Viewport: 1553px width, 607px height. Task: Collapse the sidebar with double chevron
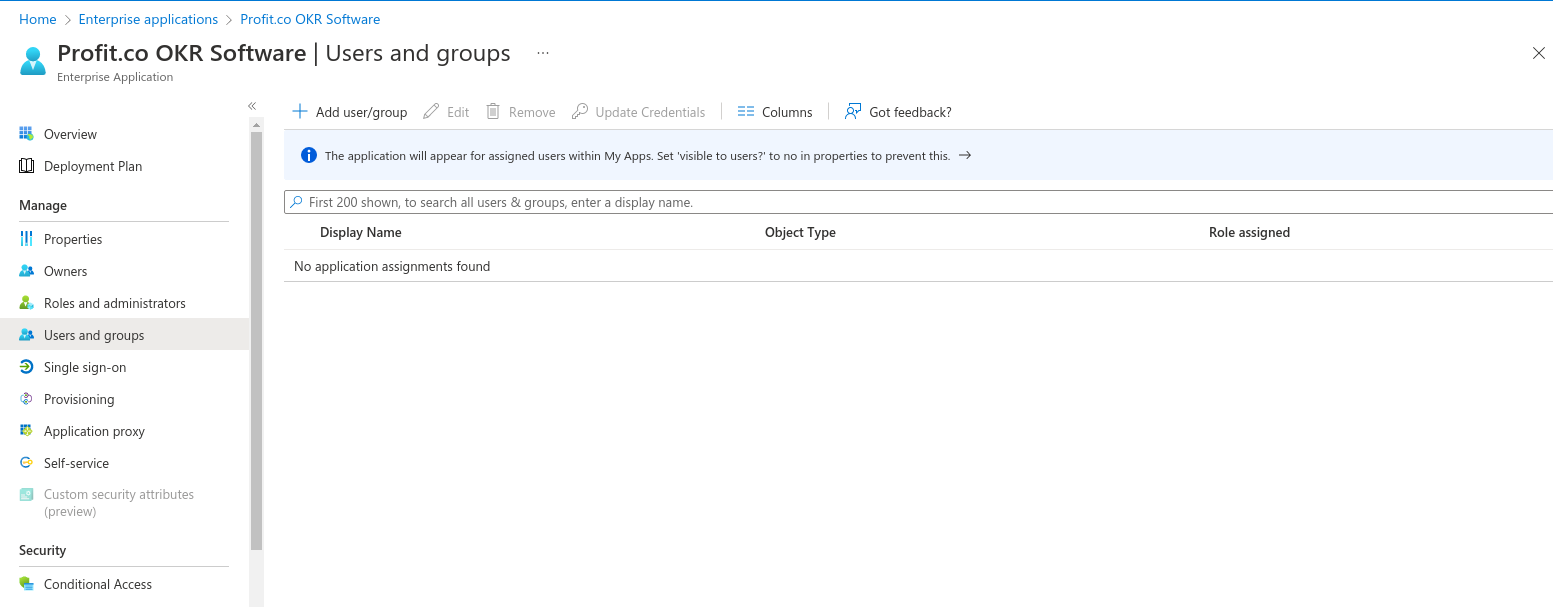point(252,106)
